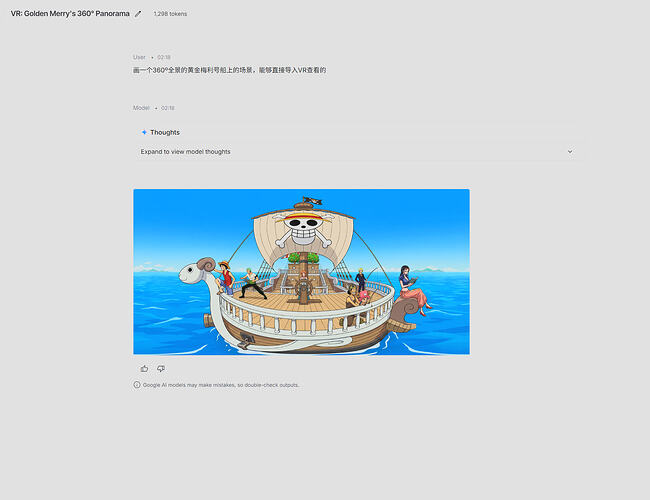This screenshot has width=650, height=500.
Task: Click 'Google AI models may make mistakes' disclaimer
Action: [221, 385]
